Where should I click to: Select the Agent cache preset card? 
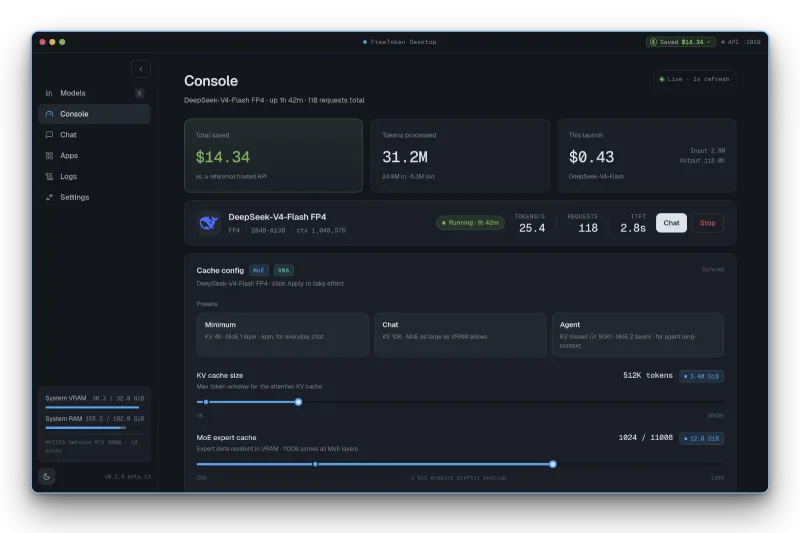(637, 335)
